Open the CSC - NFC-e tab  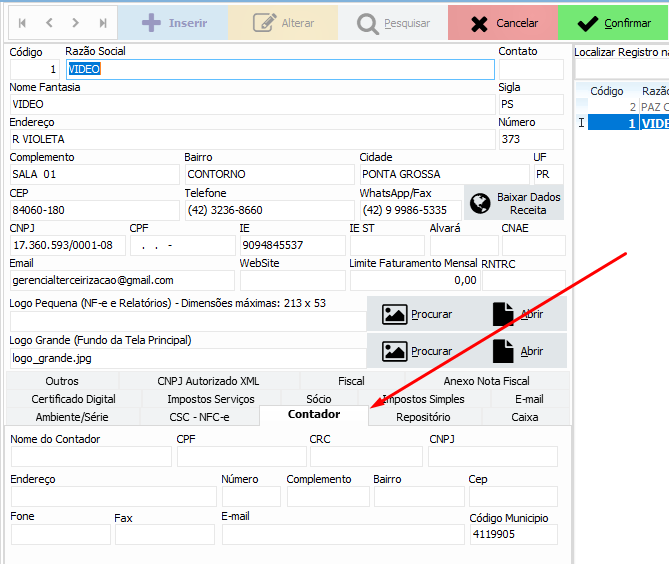coord(198,417)
